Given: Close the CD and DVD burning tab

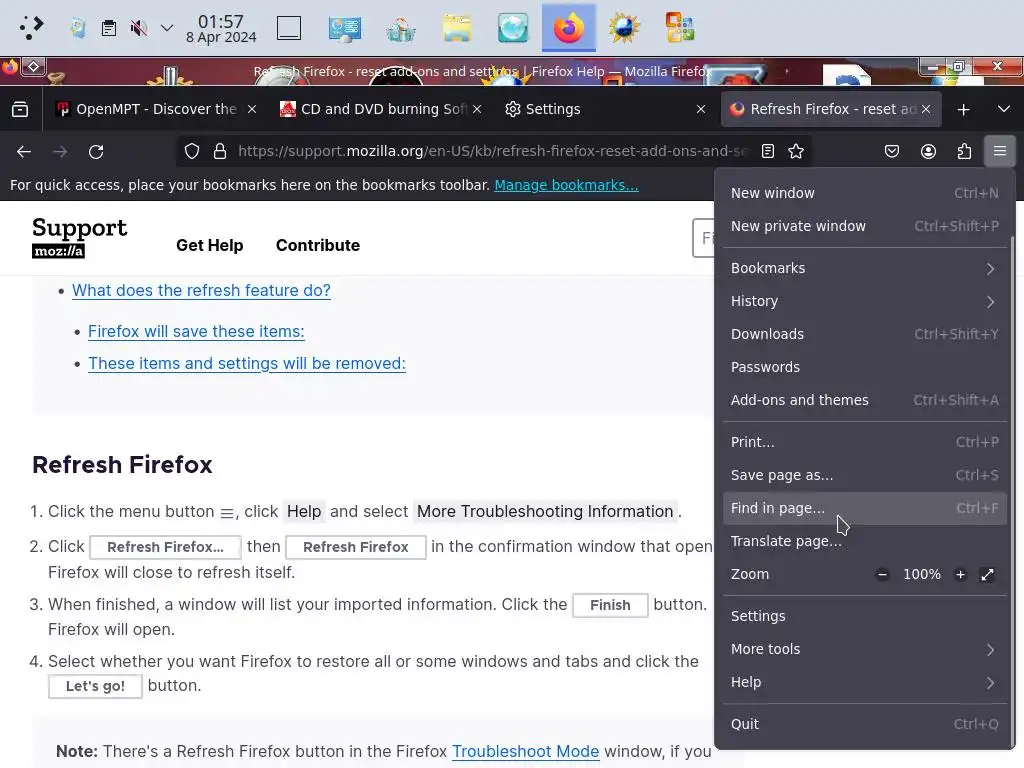Looking at the screenshot, I should pos(477,109).
